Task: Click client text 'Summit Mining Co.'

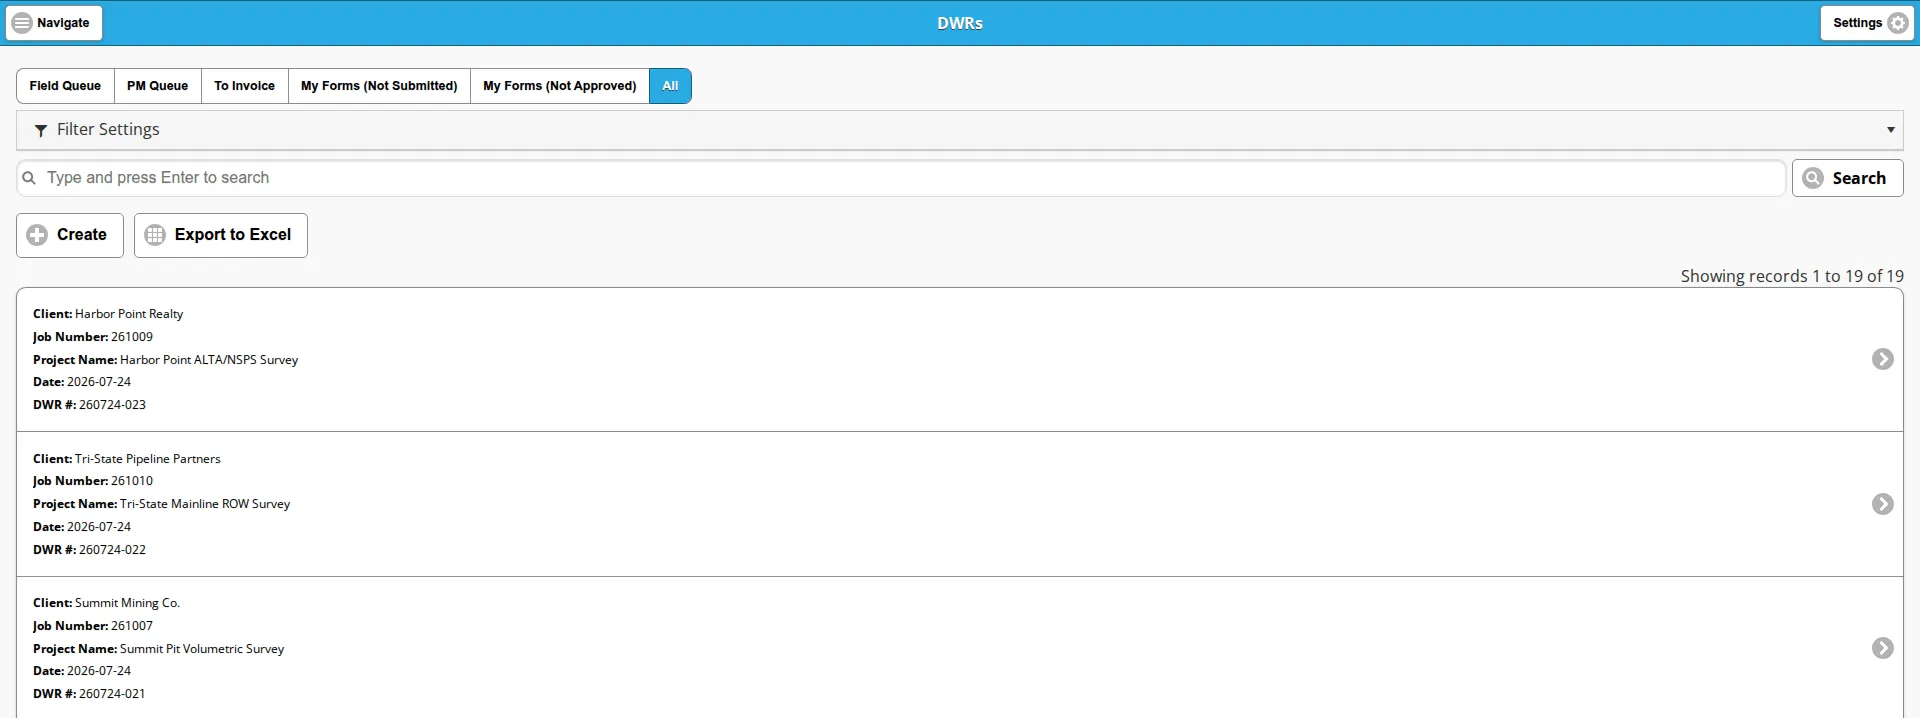Action: [x=127, y=603]
